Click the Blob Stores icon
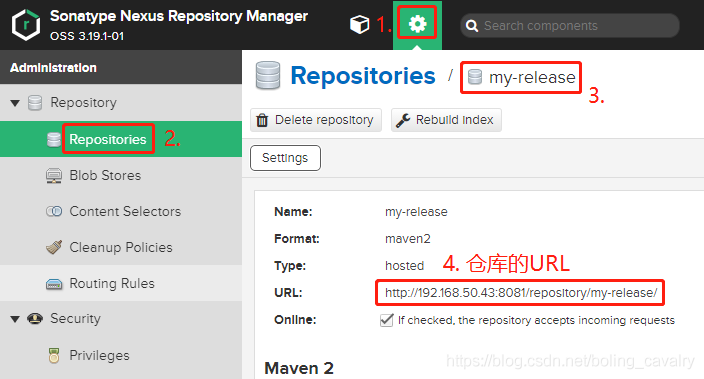 [x=54, y=175]
